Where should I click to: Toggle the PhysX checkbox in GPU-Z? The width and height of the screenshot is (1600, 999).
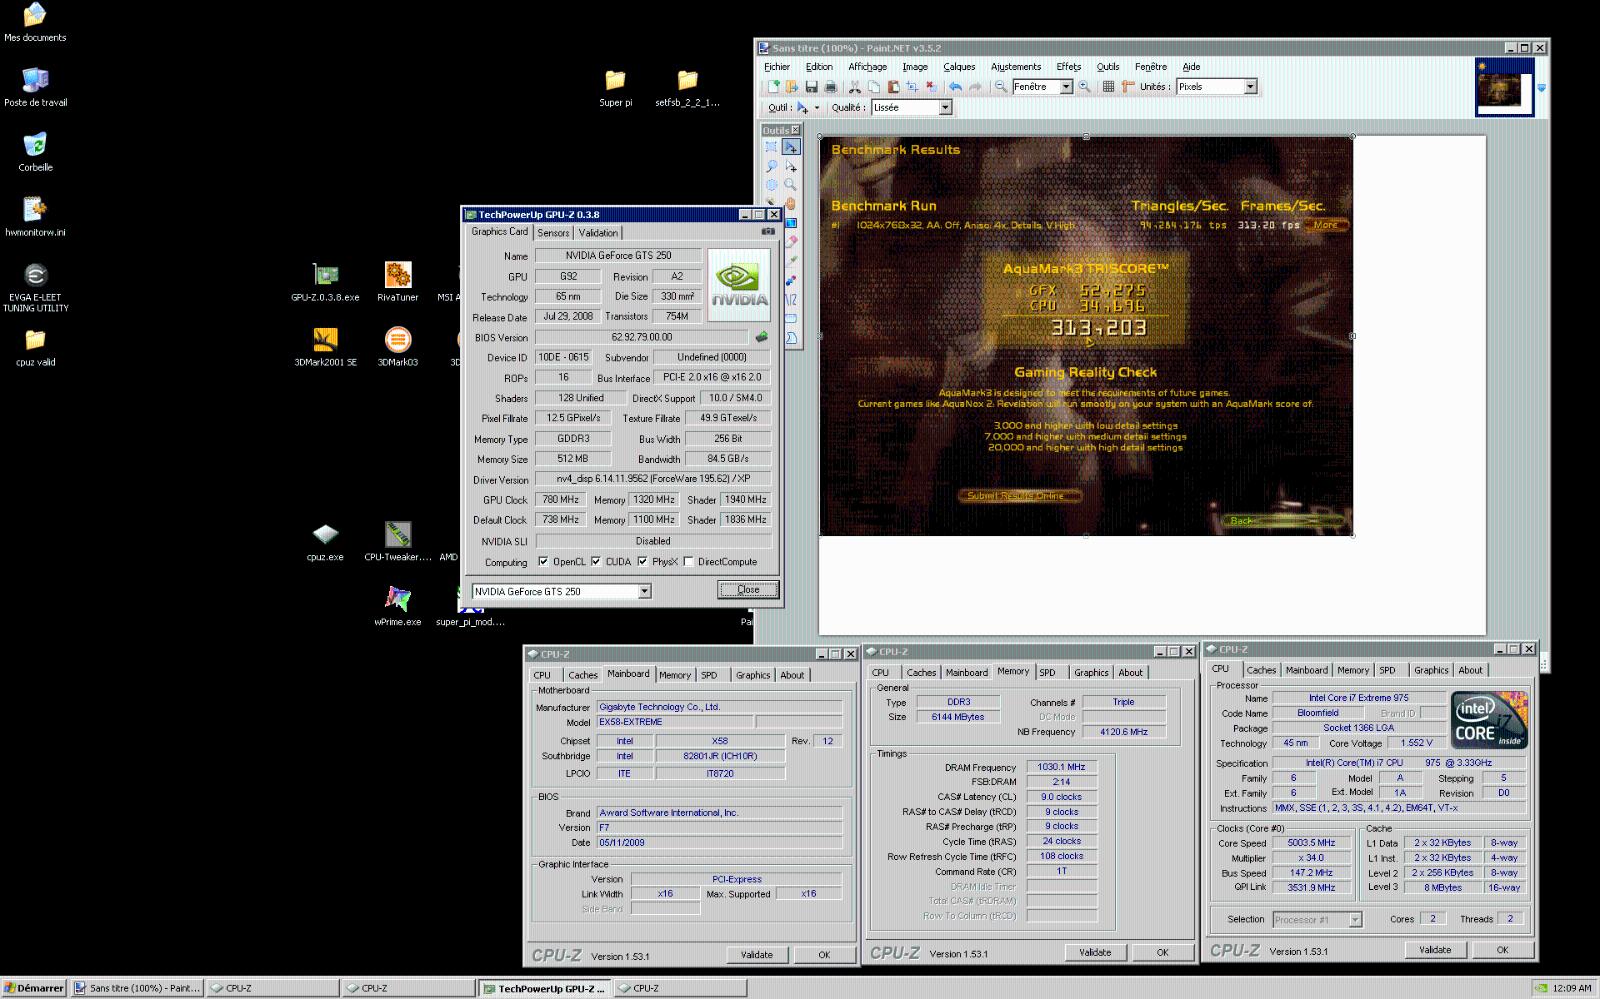pyautogui.click(x=642, y=562)
